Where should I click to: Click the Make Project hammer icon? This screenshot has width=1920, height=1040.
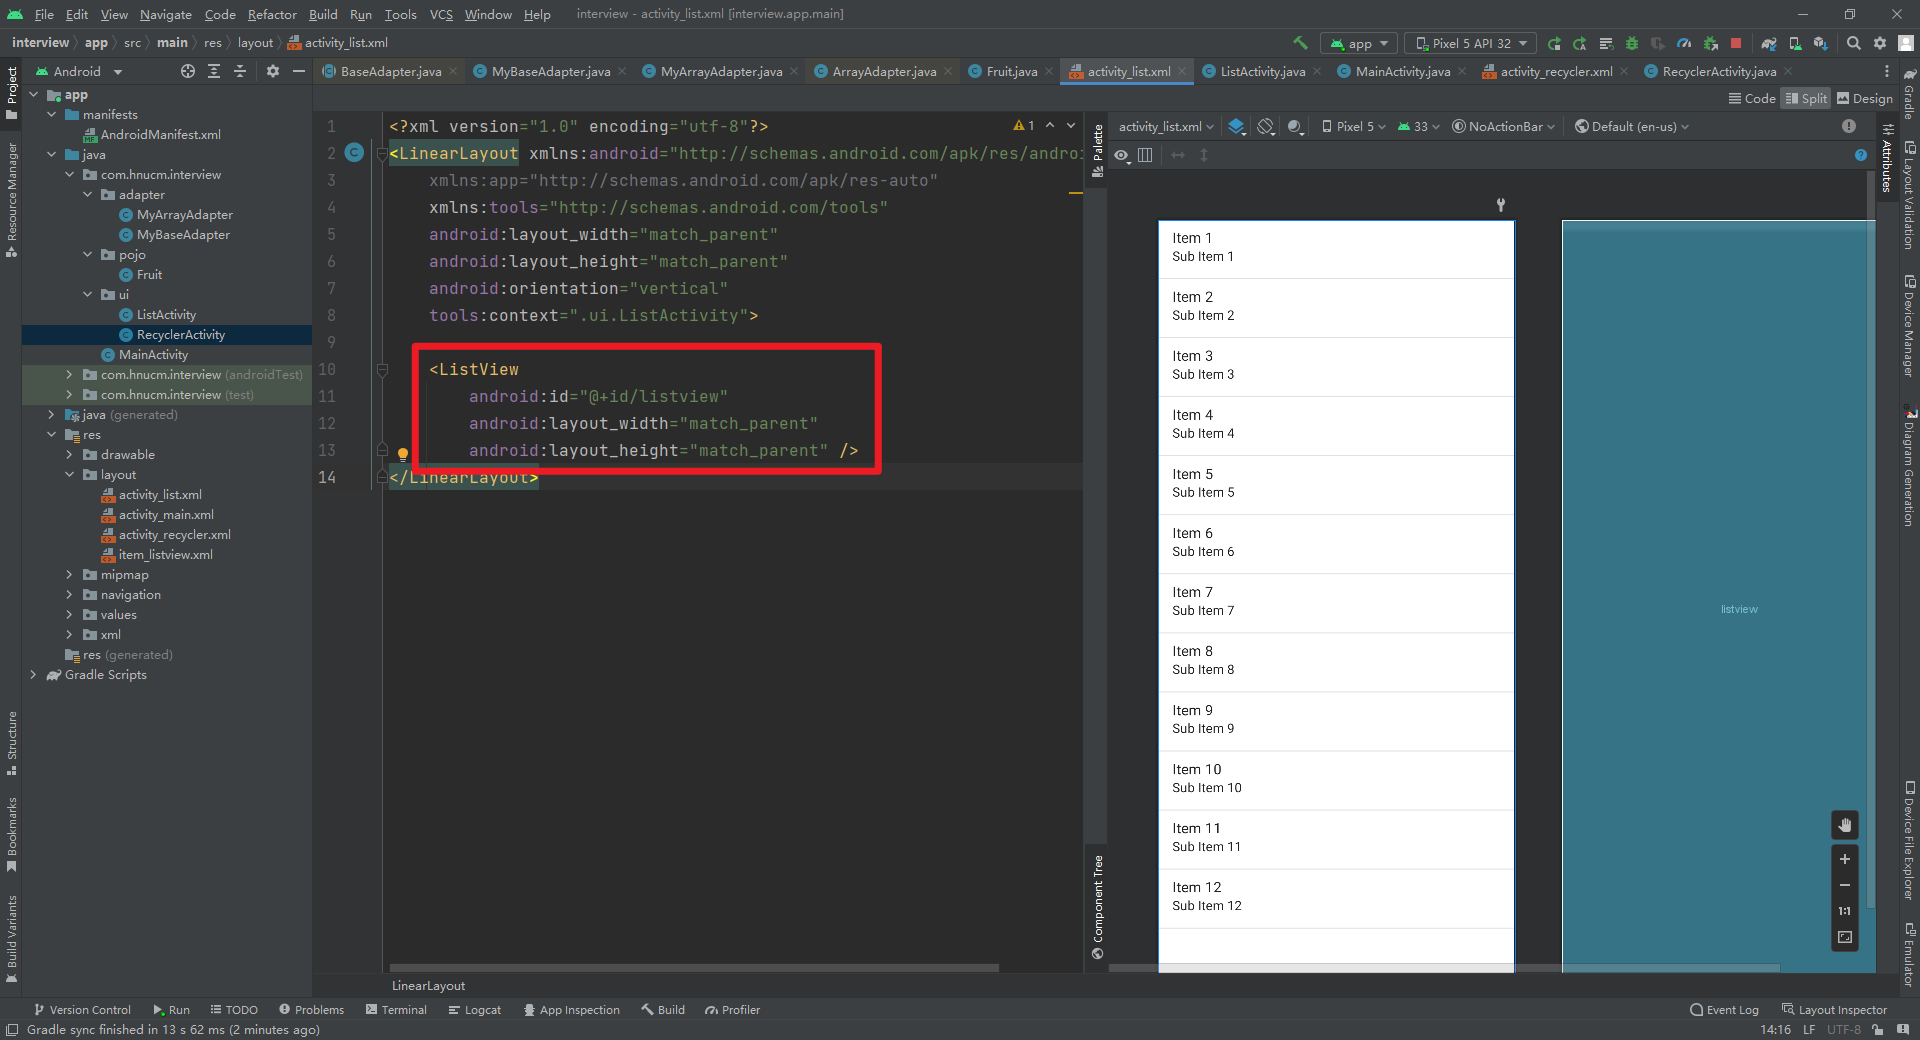point(1301,43)
